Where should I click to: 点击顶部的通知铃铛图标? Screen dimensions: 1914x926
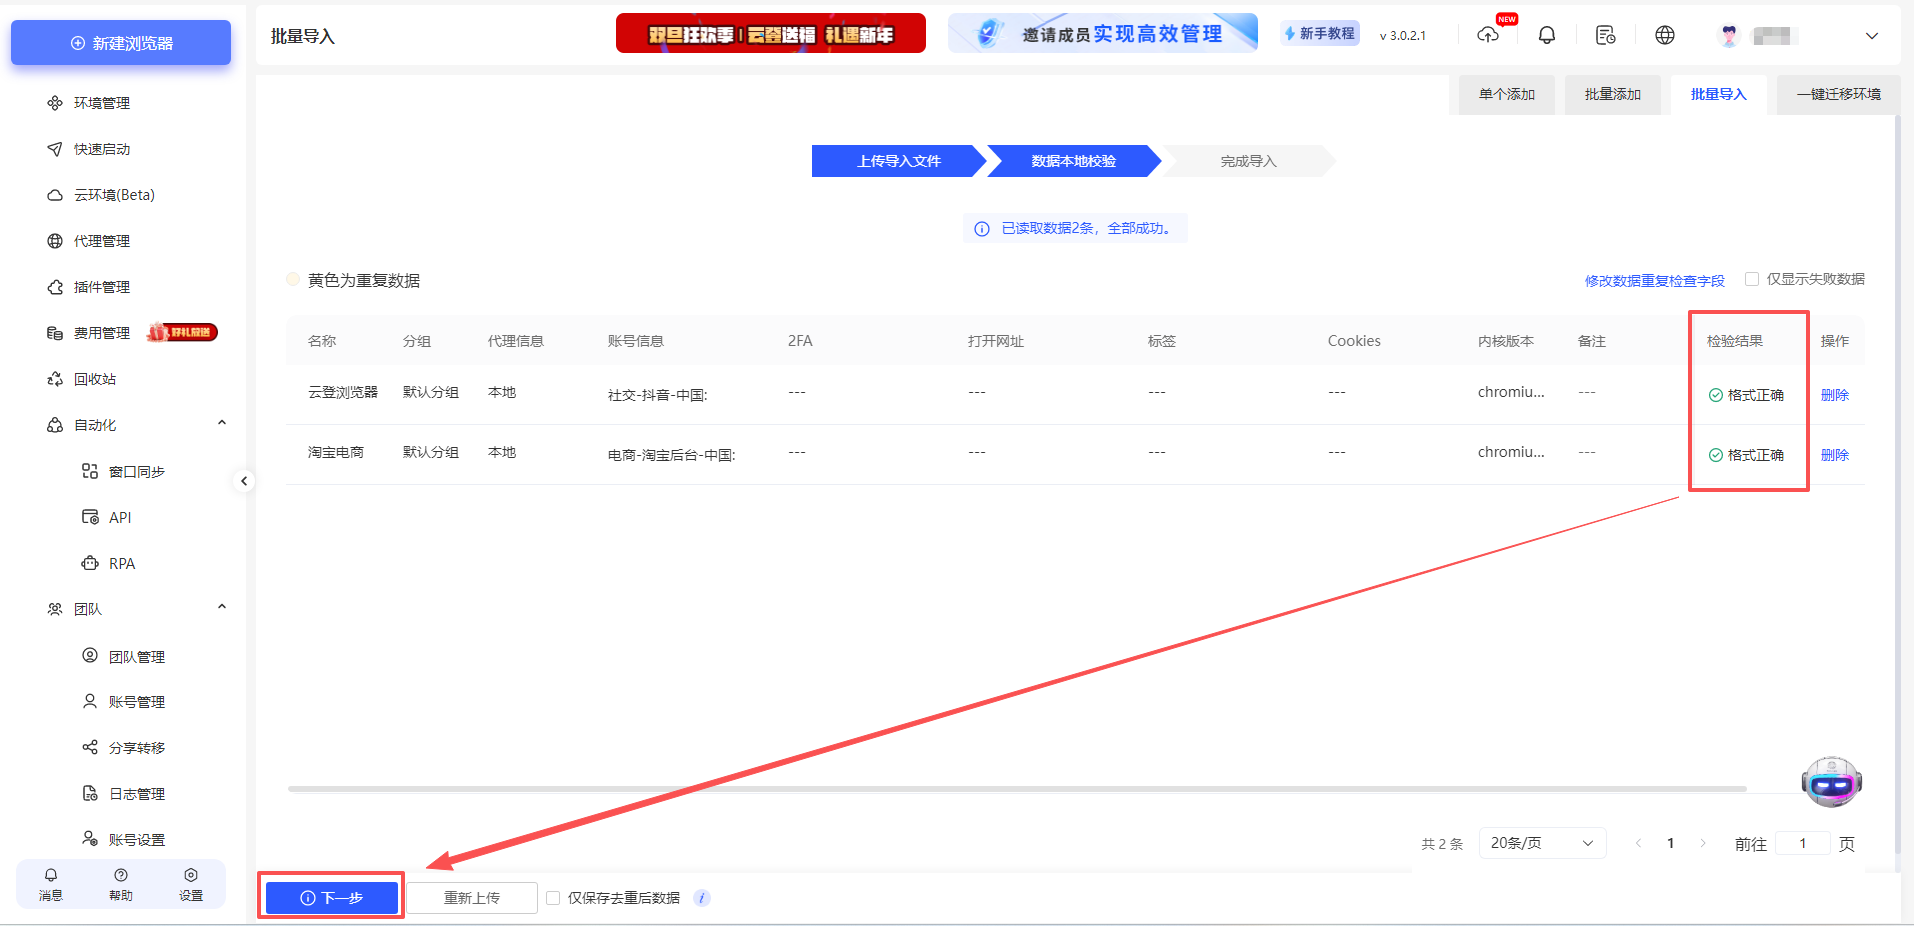tap(1546, 34)
